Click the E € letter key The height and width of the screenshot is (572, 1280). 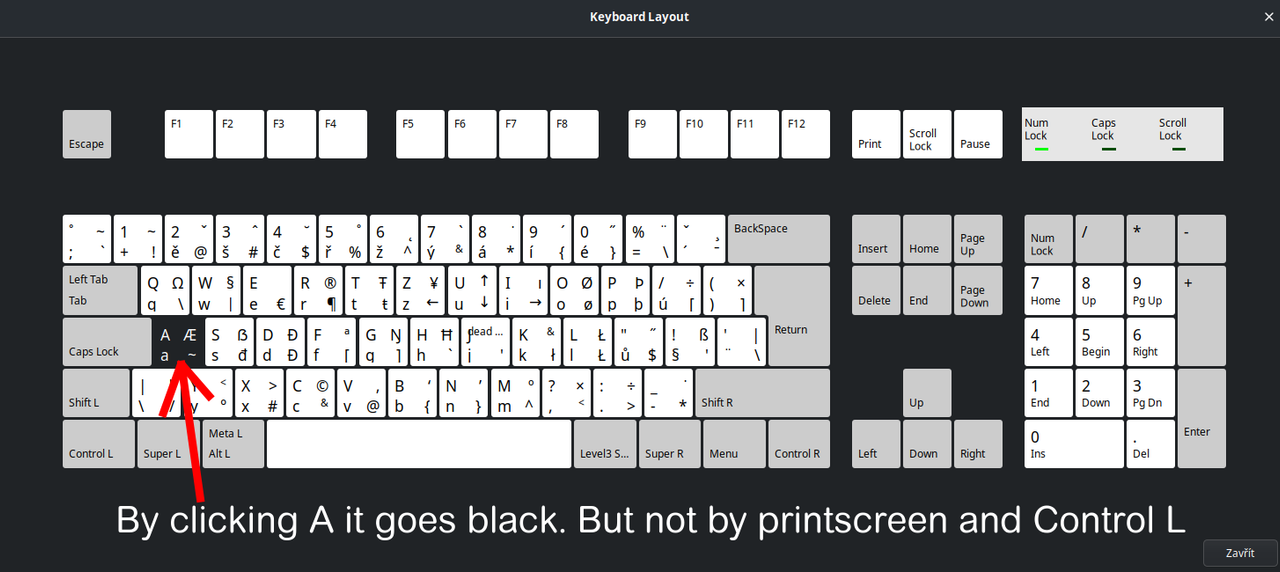tap(267, 290)
